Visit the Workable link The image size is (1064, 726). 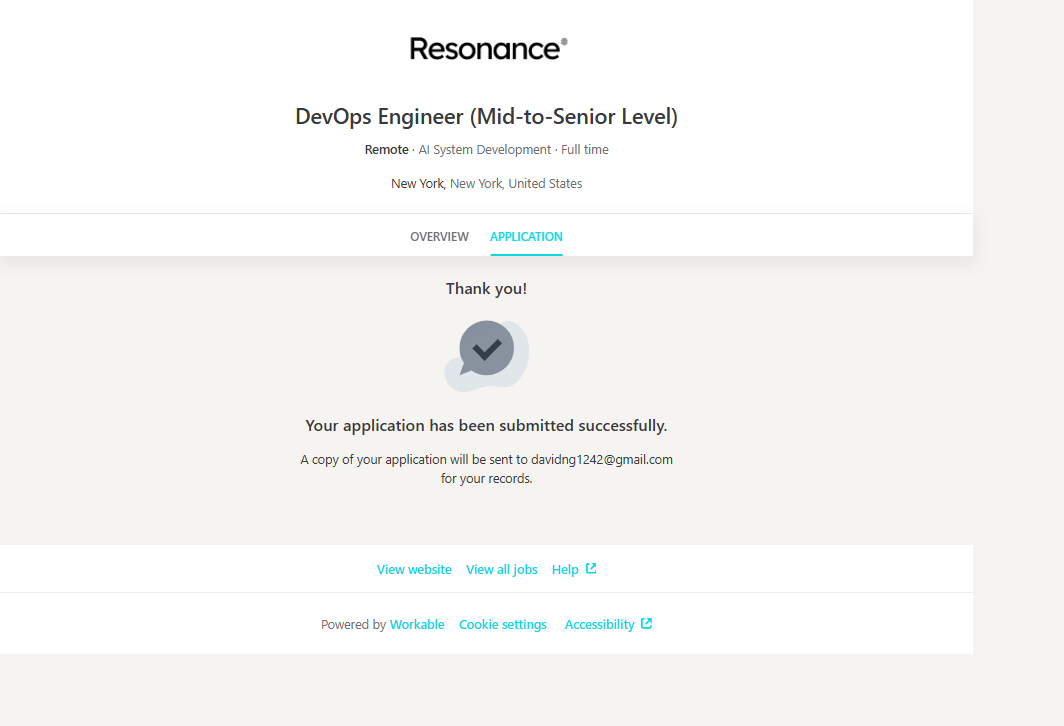pos(417,625)
